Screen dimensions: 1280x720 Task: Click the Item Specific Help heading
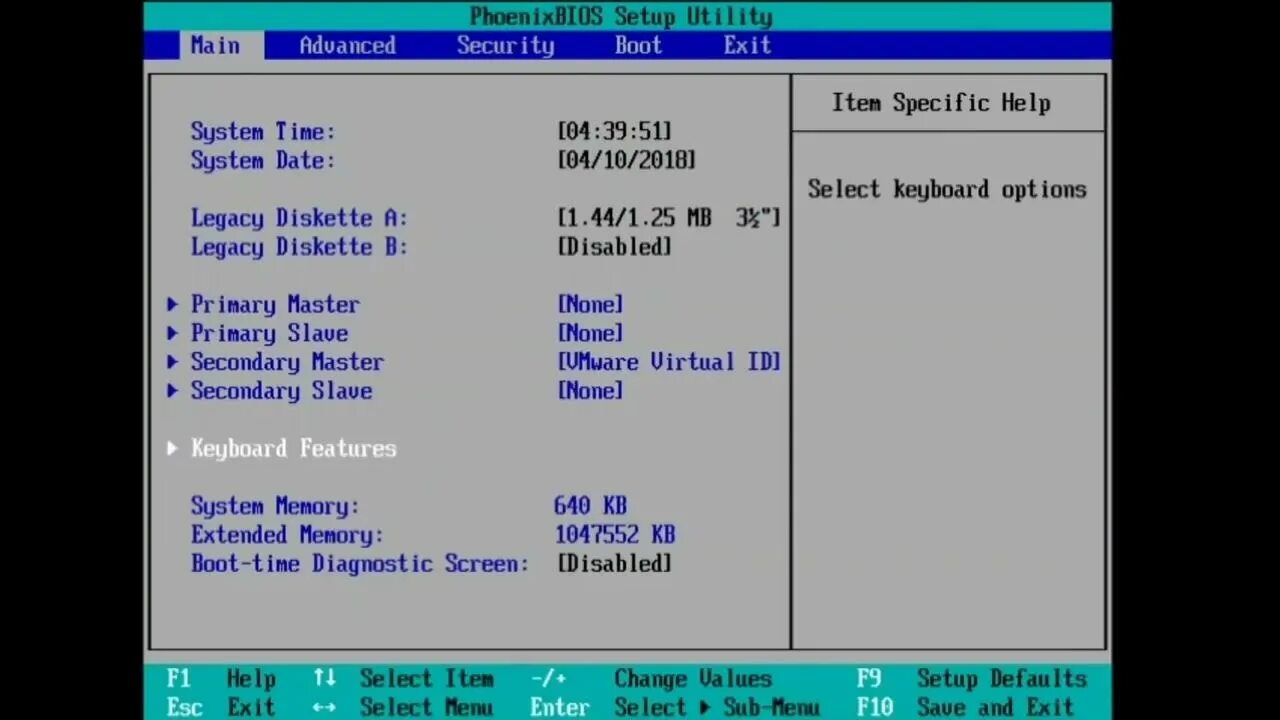941,103
